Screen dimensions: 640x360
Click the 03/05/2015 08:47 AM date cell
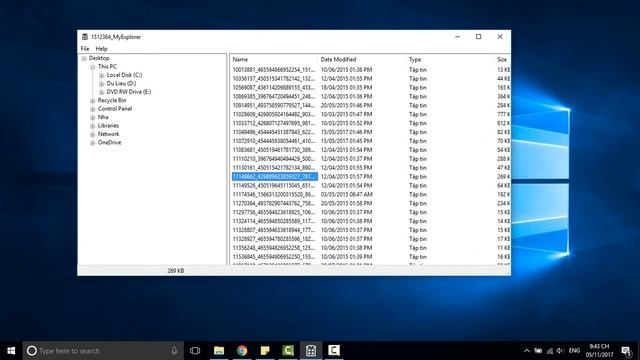(x=347, y=195)
